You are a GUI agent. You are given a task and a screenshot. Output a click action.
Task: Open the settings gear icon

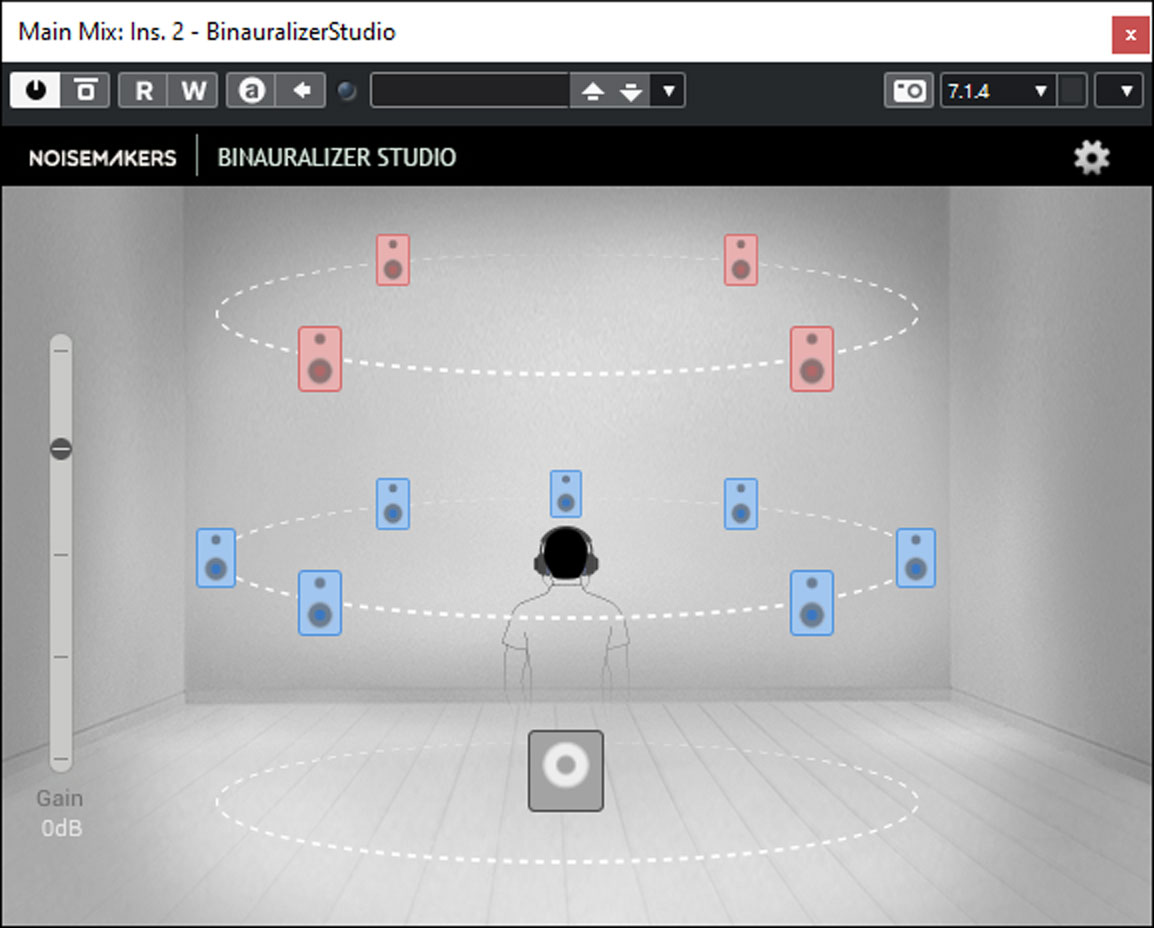click(x=1091, y=158)
